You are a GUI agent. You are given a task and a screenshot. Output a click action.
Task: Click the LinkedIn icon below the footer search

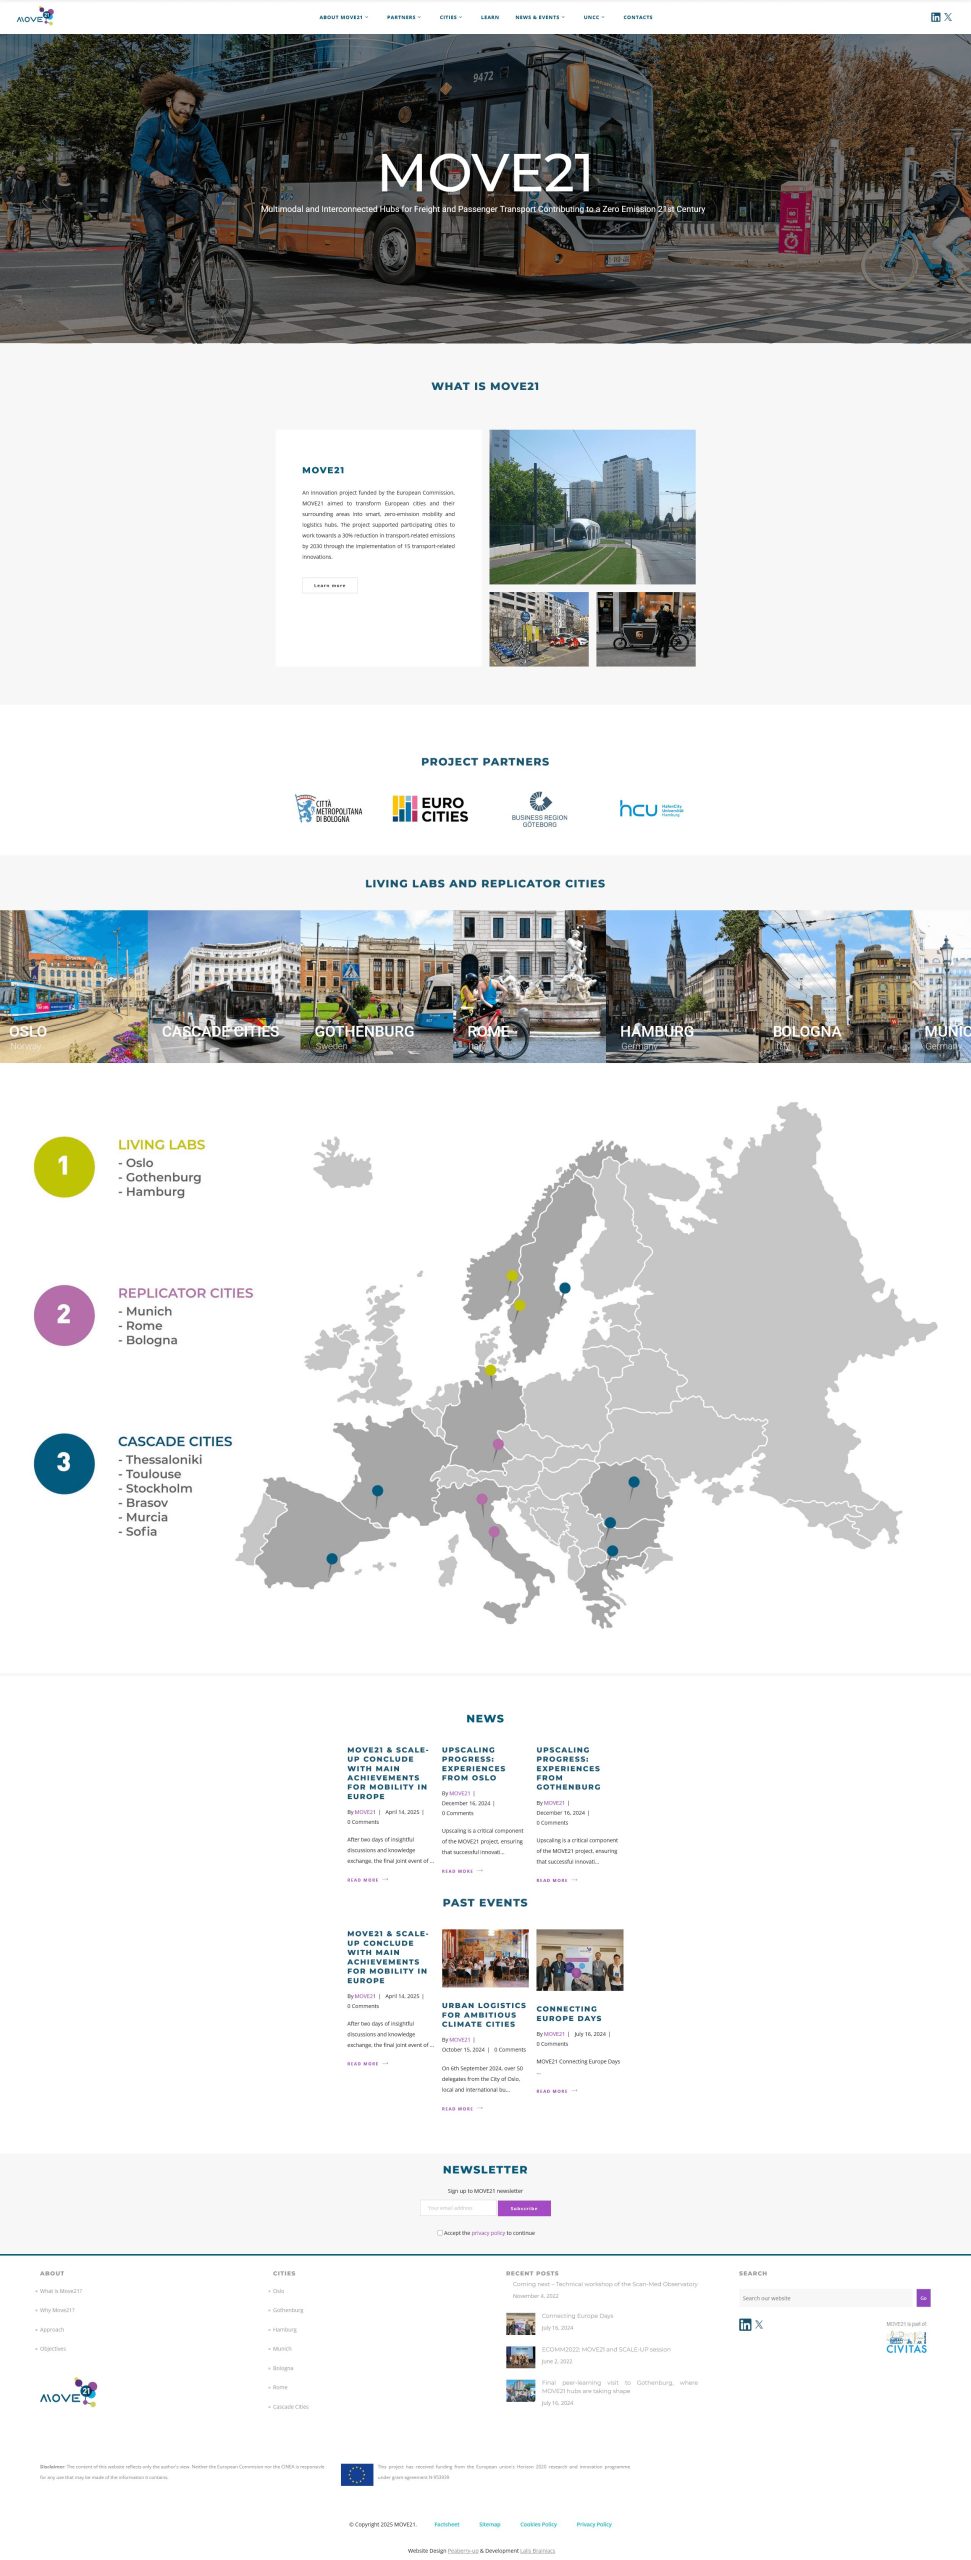click(x=744, y=2324)
